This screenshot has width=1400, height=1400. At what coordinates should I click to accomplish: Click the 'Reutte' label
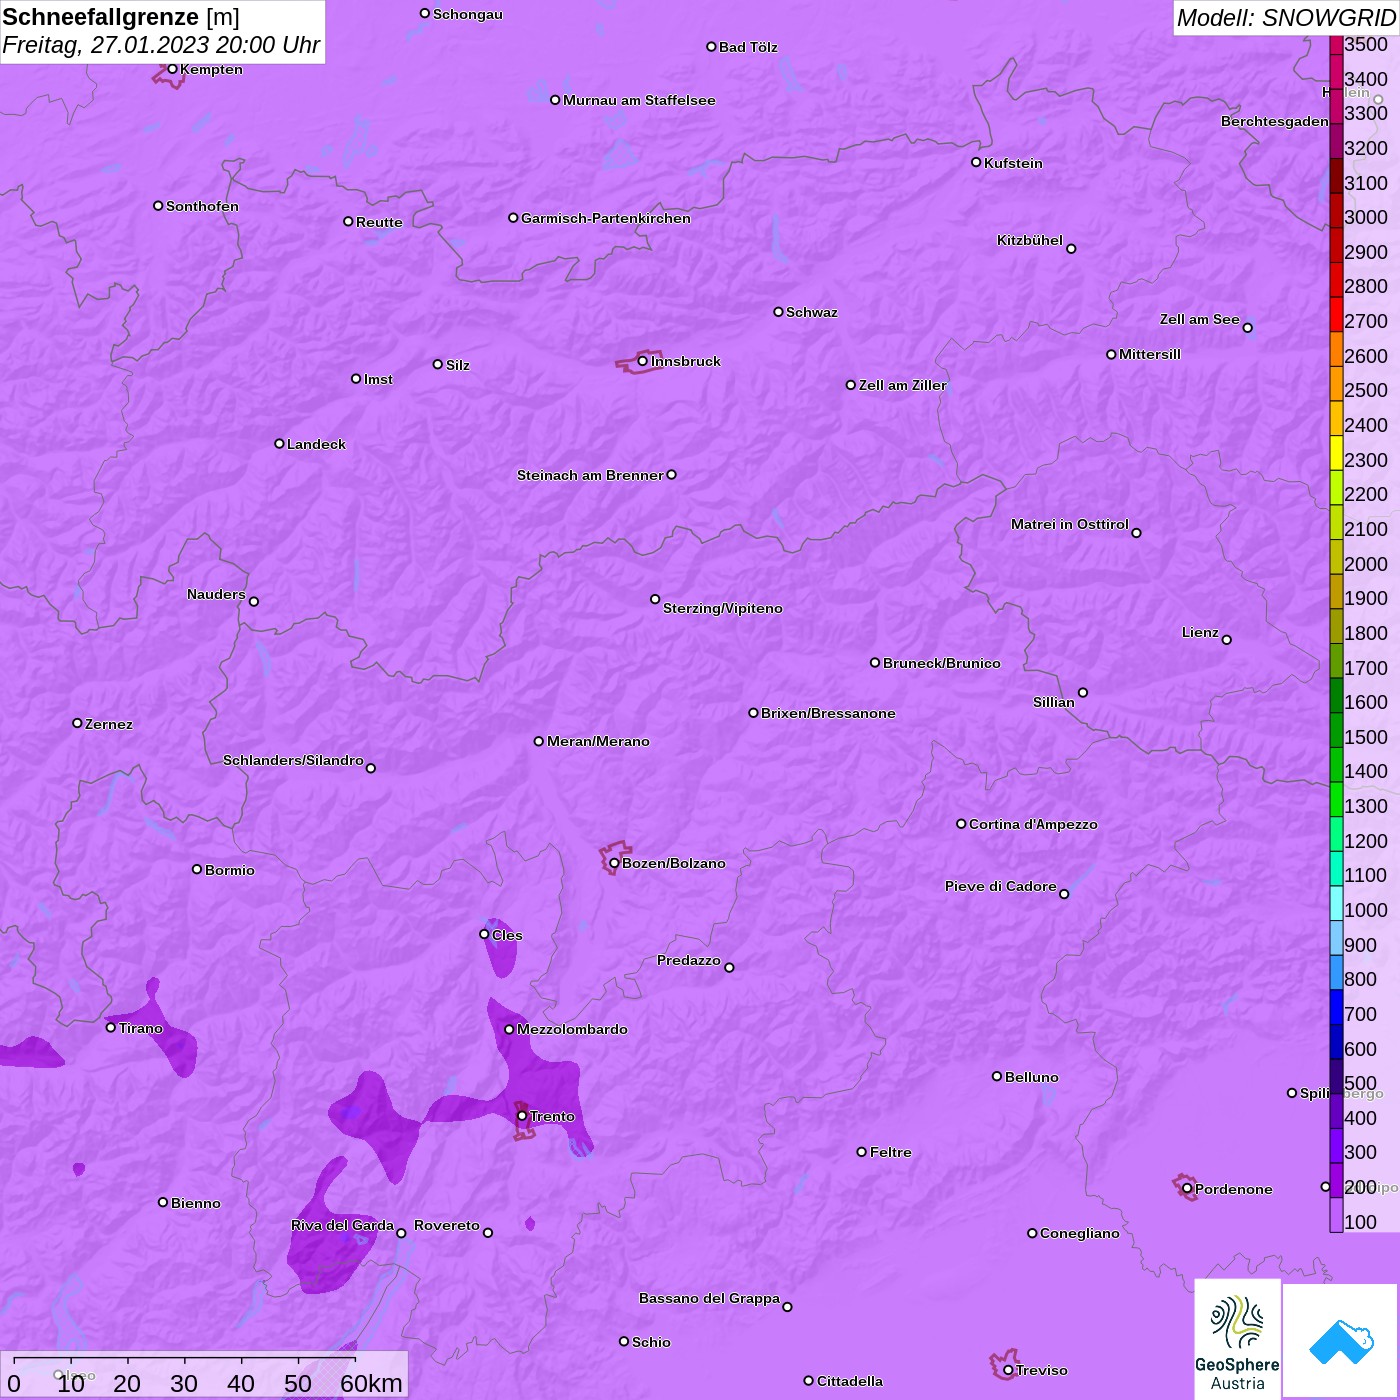click(379, 222)
